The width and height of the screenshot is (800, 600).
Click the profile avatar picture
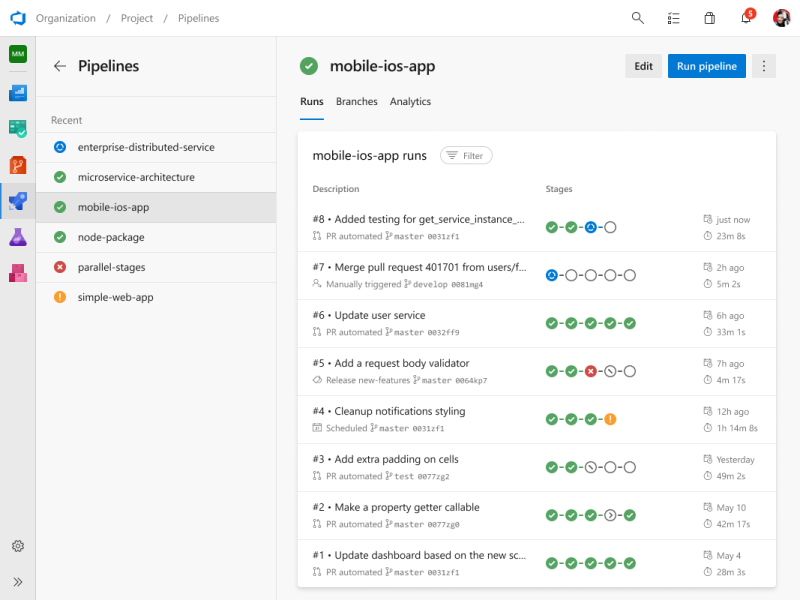781,18
